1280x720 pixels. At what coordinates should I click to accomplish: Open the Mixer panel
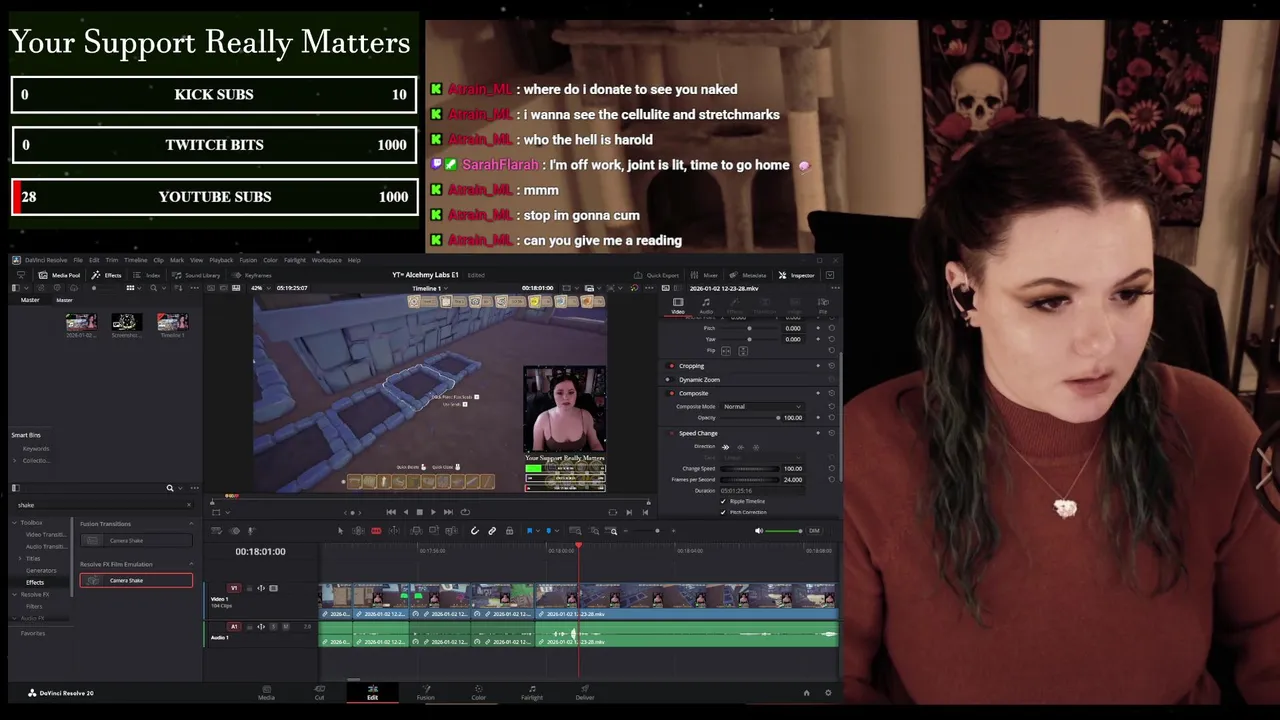coord(704,275)
